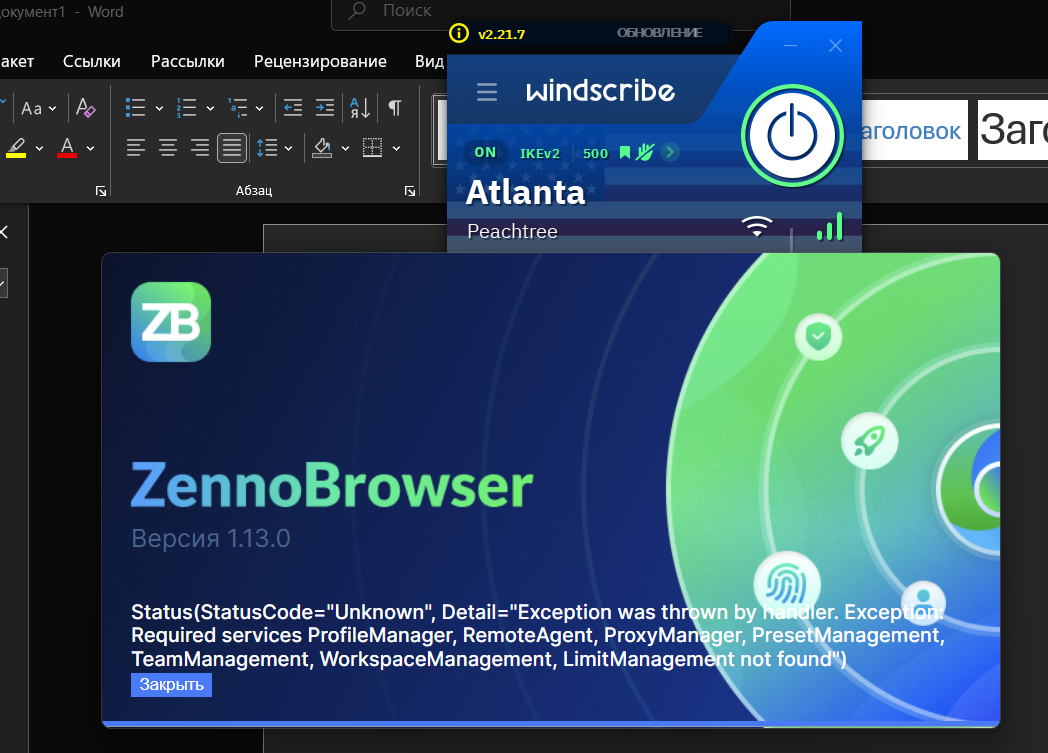This screenshot has width=1048, height=753.
Task: Apply yellow text highlight color
Action: point(16,148)
